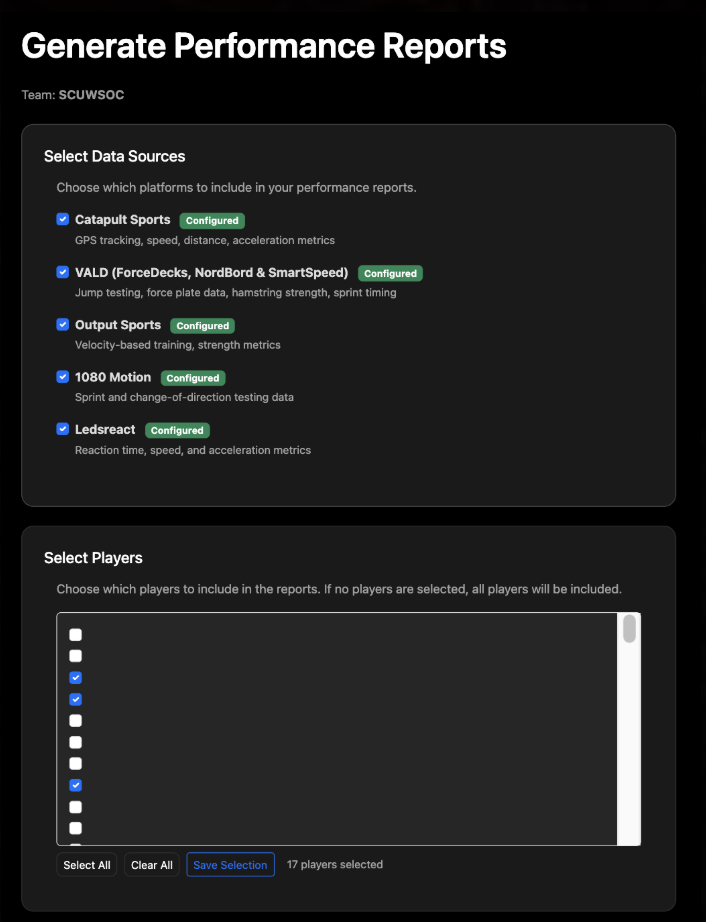Toggle the VALD ForceDecks data source checkbox
This screenshot has height=922, width=706.
(x=63, y=272)
